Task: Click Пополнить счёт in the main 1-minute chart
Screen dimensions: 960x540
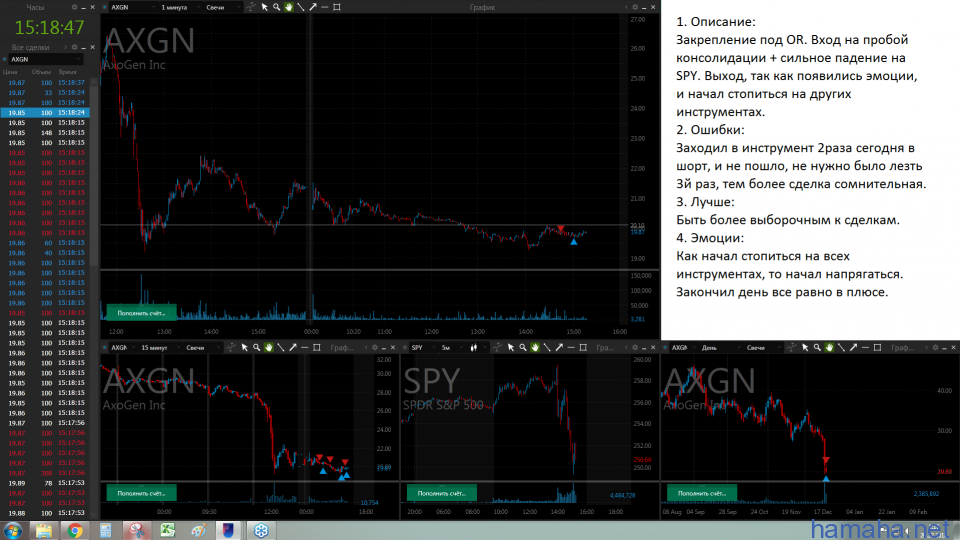Action: pyautogui.click(x=141, y=312)
